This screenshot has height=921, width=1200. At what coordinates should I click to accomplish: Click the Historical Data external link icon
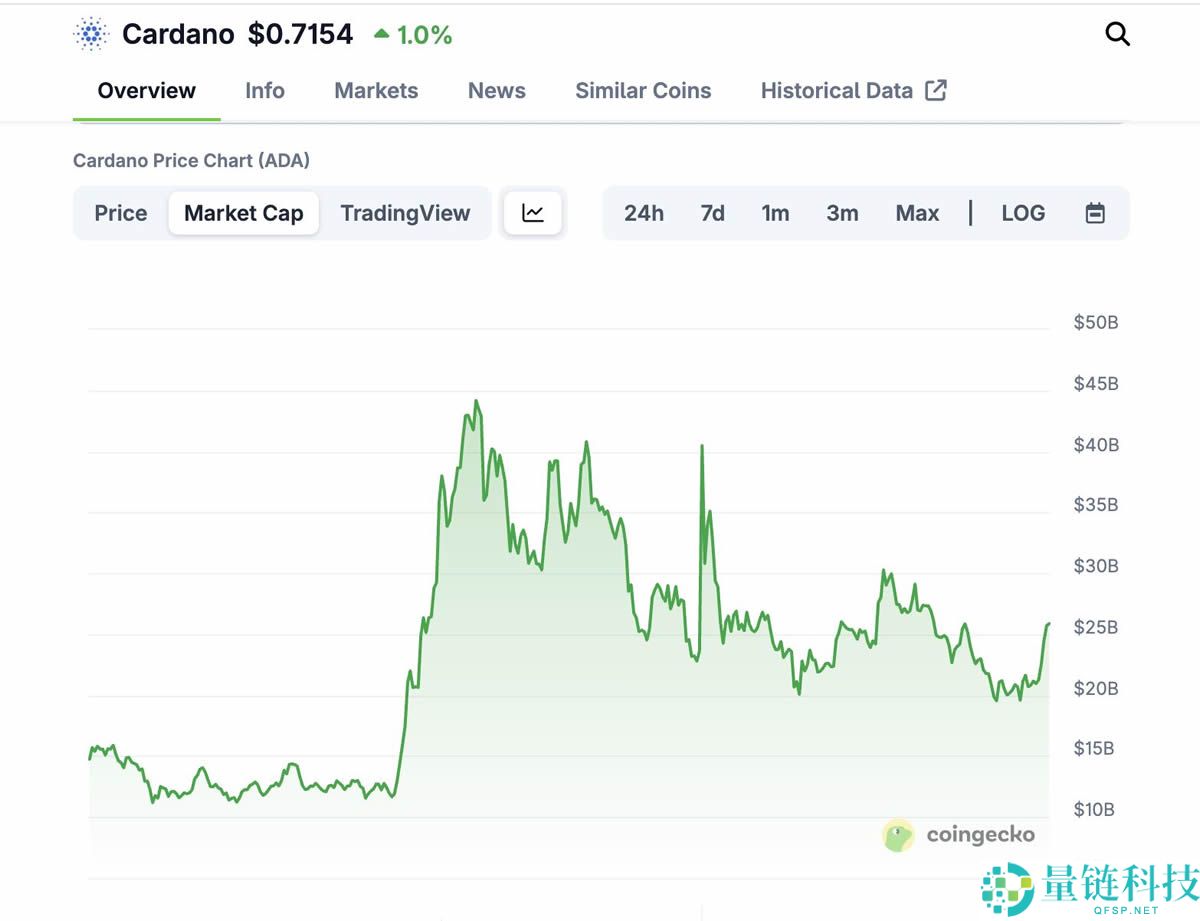click(936, 90)
